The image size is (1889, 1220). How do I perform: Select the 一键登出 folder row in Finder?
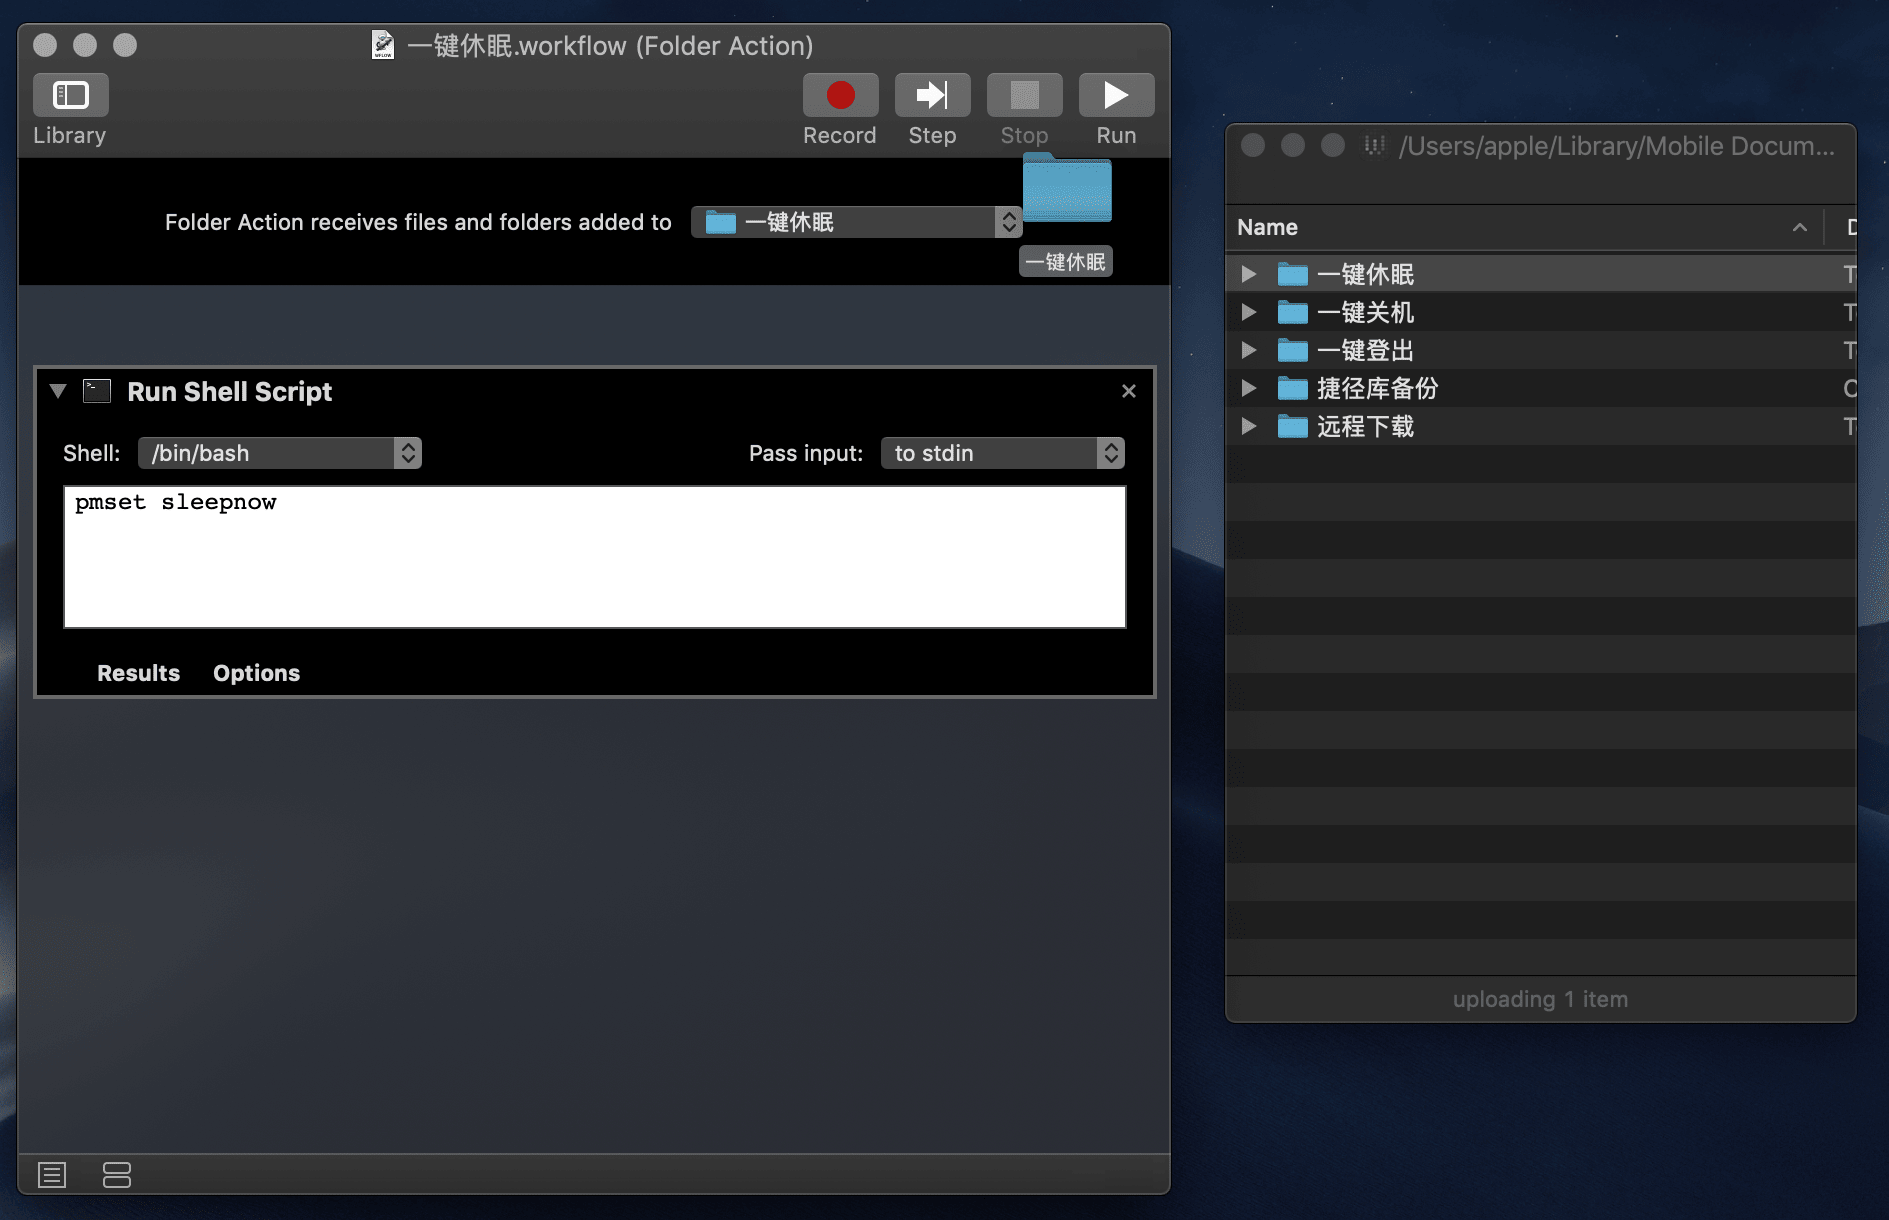coord(1541,350)
